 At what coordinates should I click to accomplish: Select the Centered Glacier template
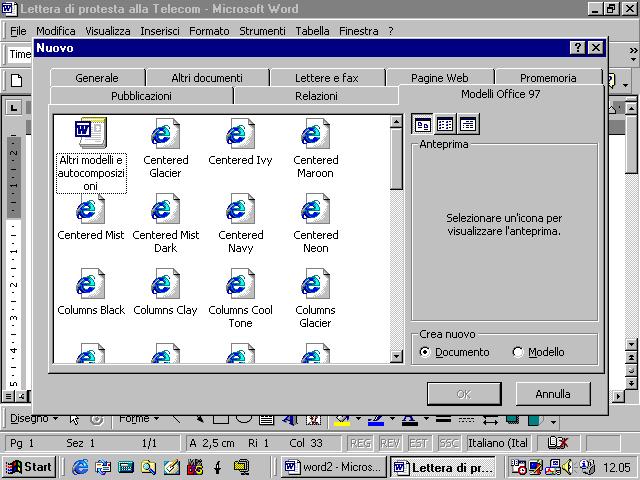pos(165,149)
